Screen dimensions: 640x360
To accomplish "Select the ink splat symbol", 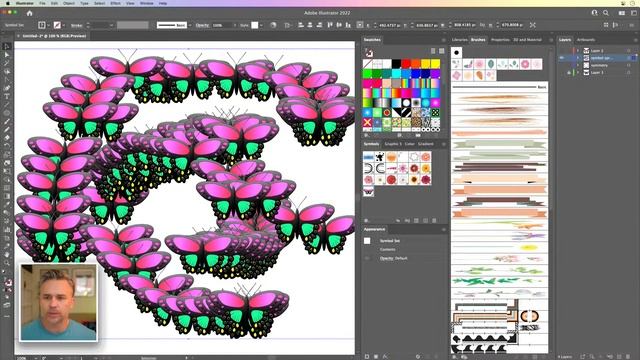I will coord(380,157).
